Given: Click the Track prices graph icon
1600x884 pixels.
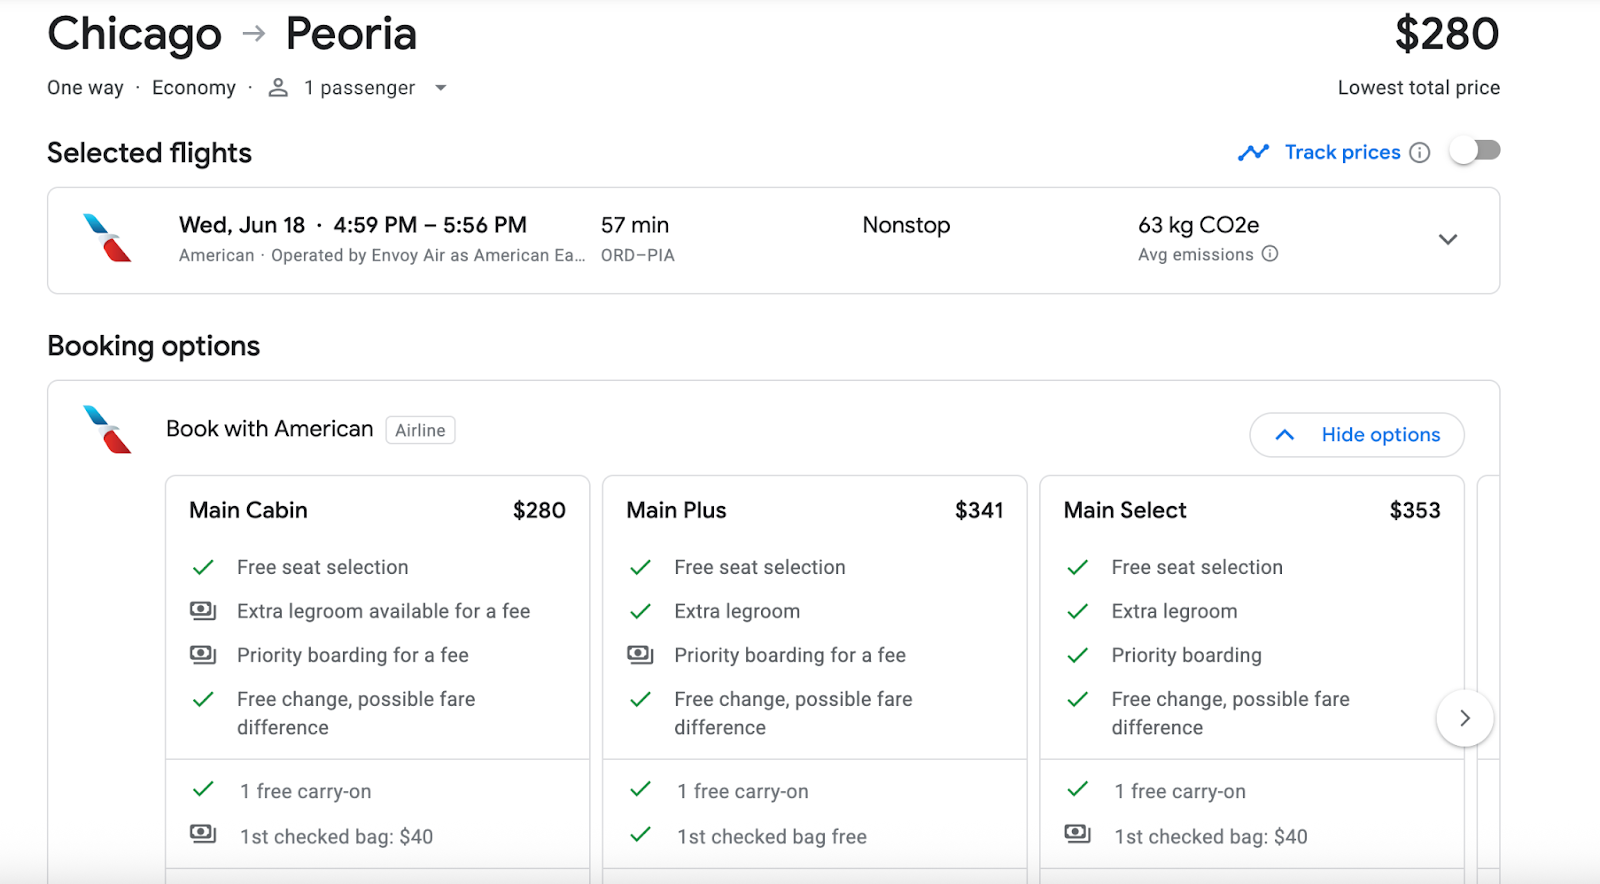Looking at the screenshot, I should point(1253,152).
